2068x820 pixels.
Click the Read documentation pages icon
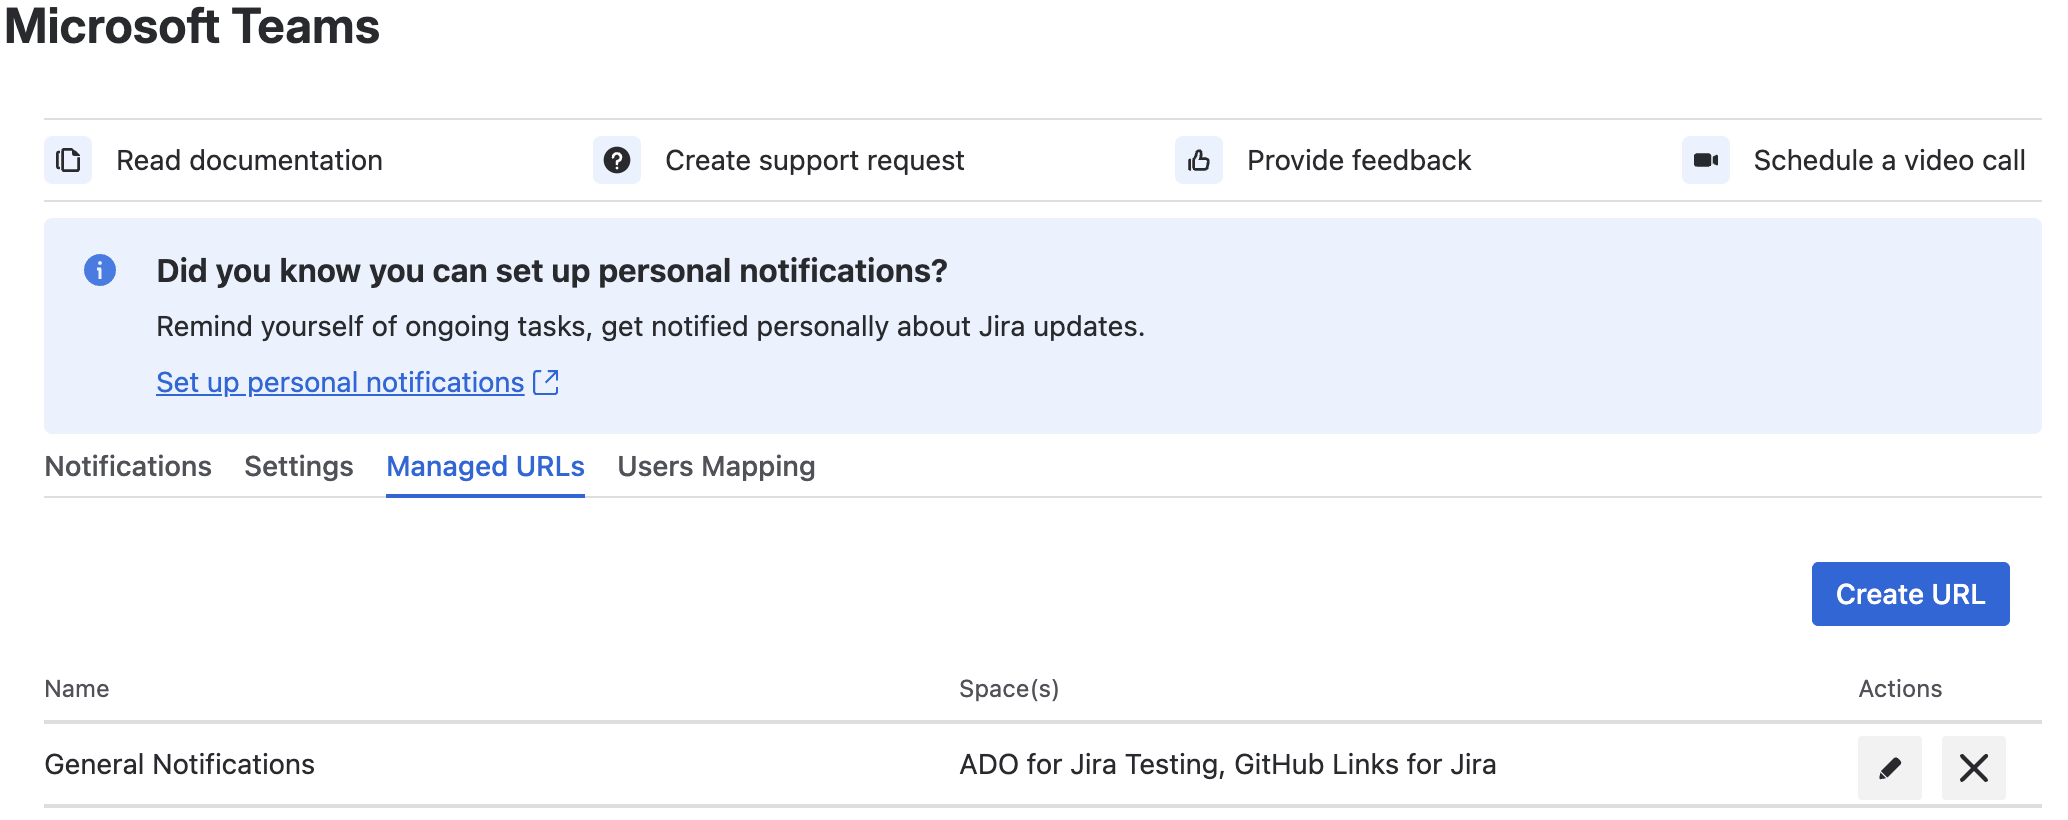68,160
